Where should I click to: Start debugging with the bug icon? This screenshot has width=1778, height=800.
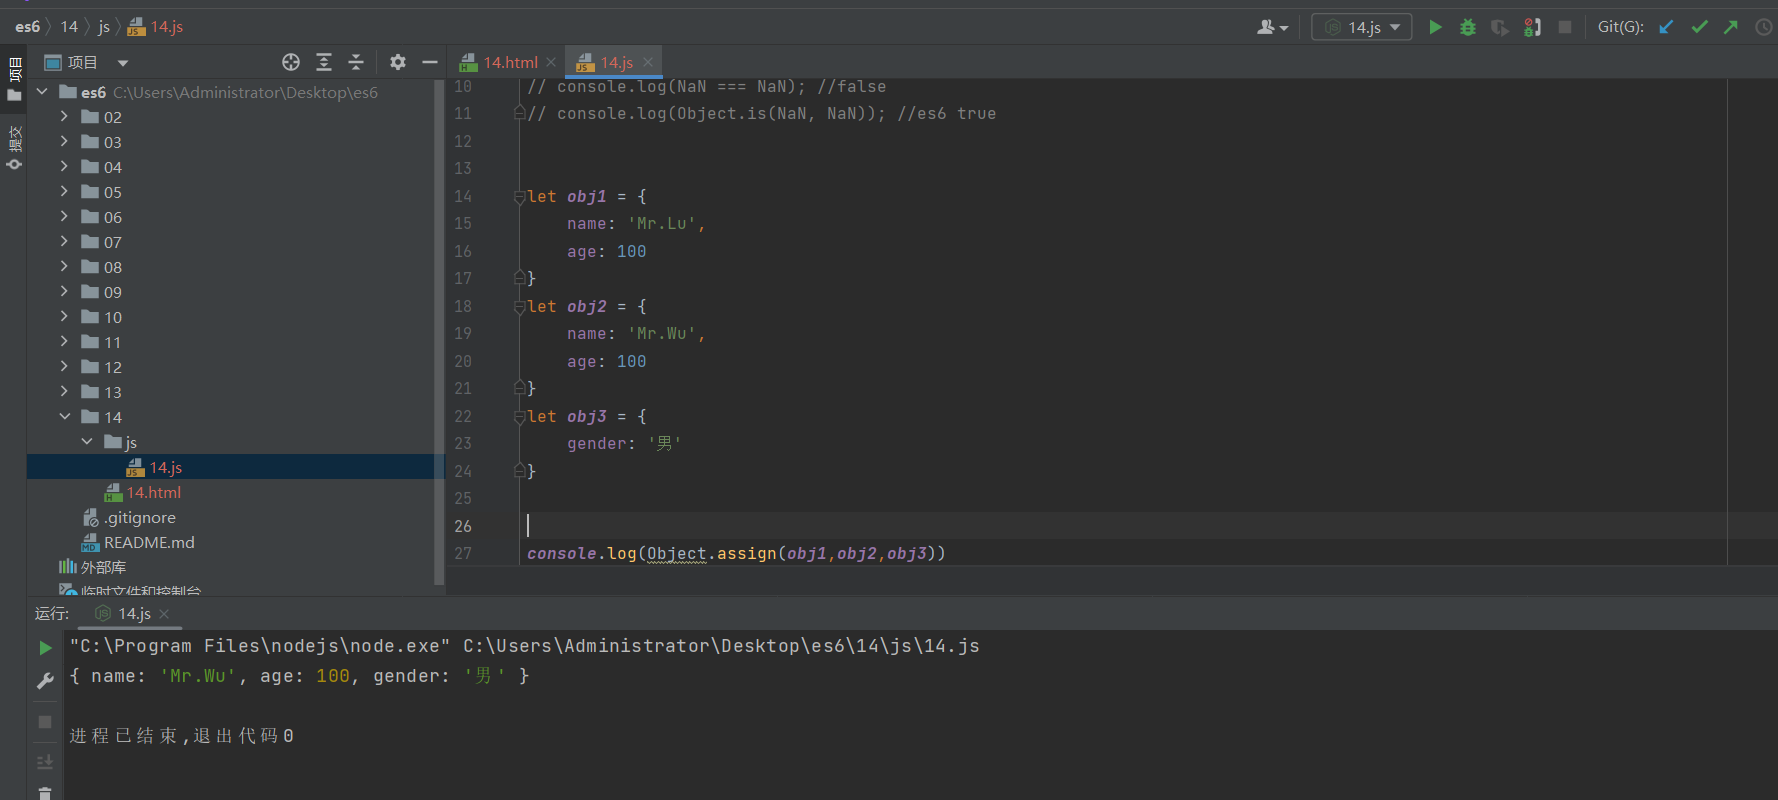click(1468, 27)
